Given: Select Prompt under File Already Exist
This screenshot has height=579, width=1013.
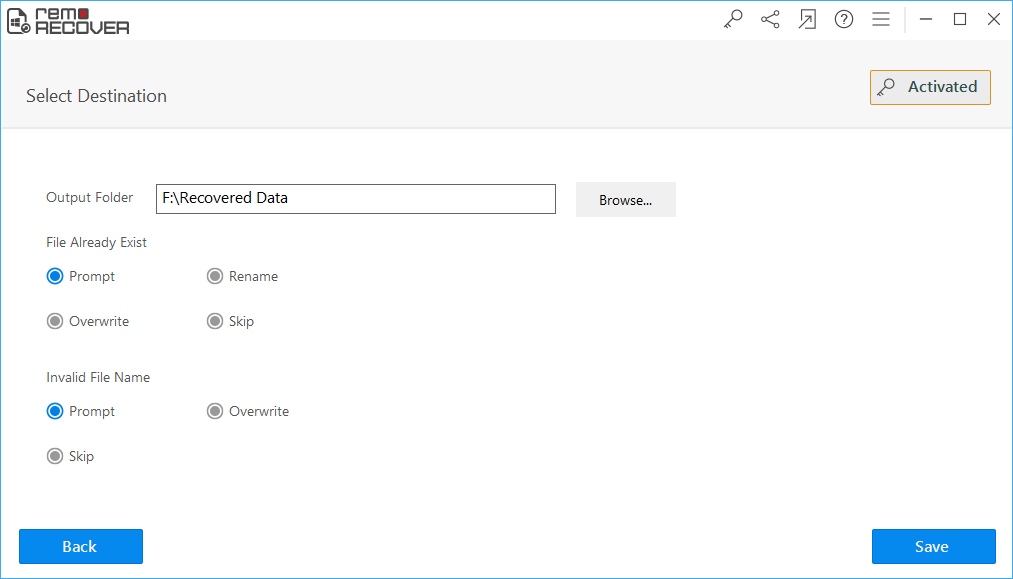Looking at the screenshot, I should 55,276.
